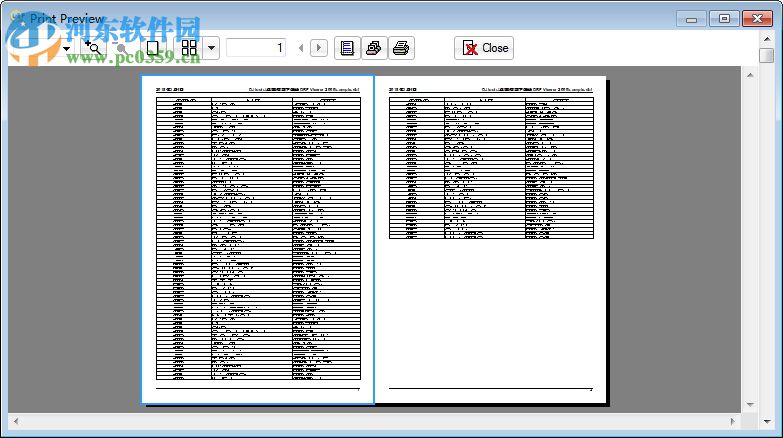Image resolution: width=783 pixels, height=438 pixels.
Task: Click the outer window scrollbar up arrow
Action: click(x=767, y=38)
